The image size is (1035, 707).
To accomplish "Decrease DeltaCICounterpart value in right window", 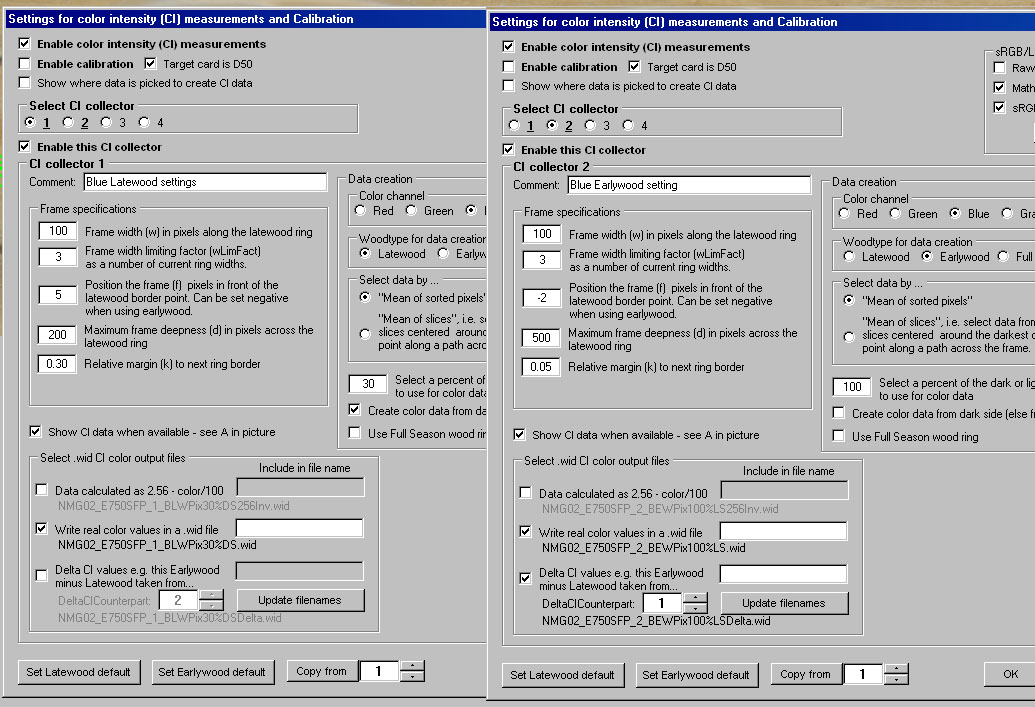I will click(695, 608).
